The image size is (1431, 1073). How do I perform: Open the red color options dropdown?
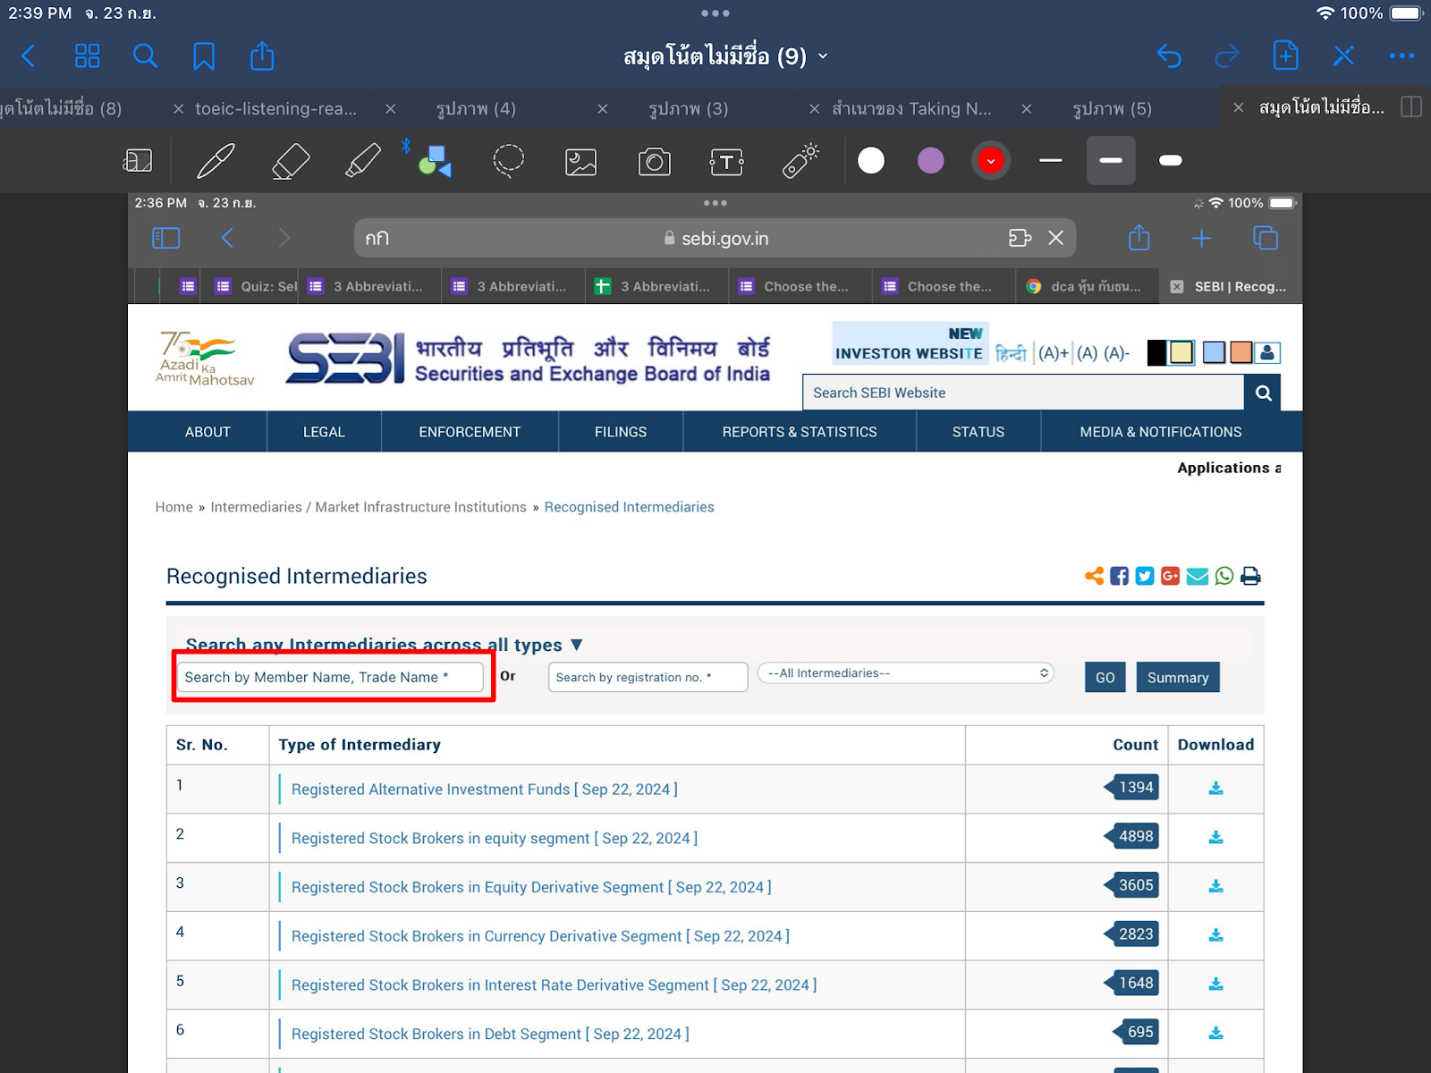990,161
